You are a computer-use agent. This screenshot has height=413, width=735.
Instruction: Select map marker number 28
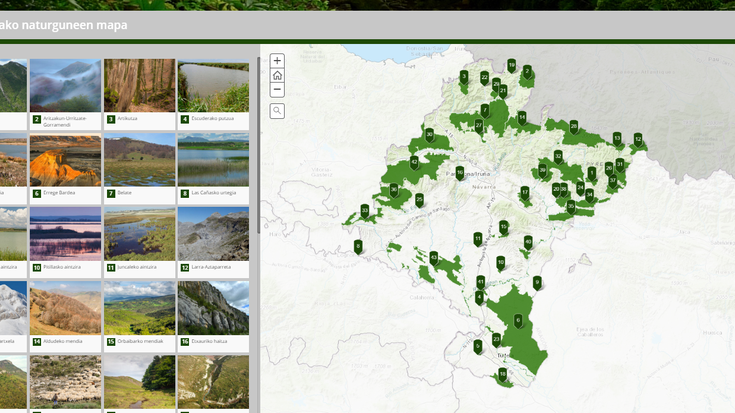(574, 127)
